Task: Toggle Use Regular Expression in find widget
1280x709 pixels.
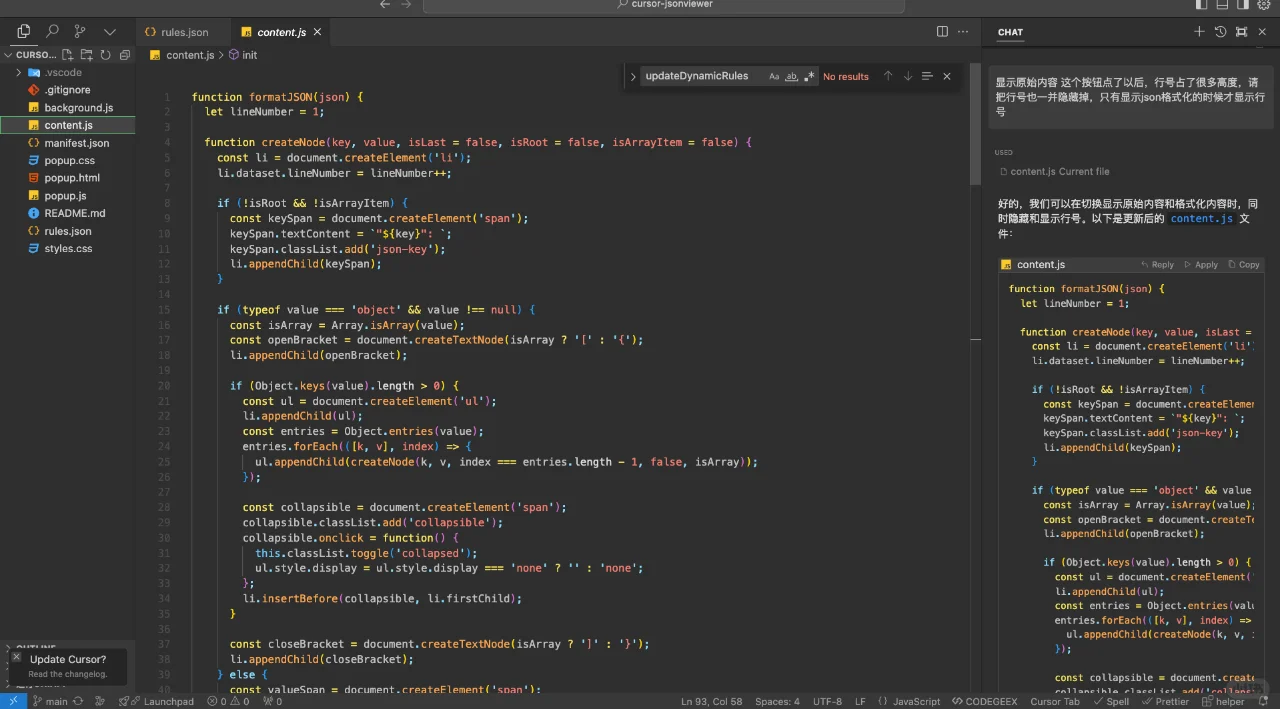Action: point(809,76)
